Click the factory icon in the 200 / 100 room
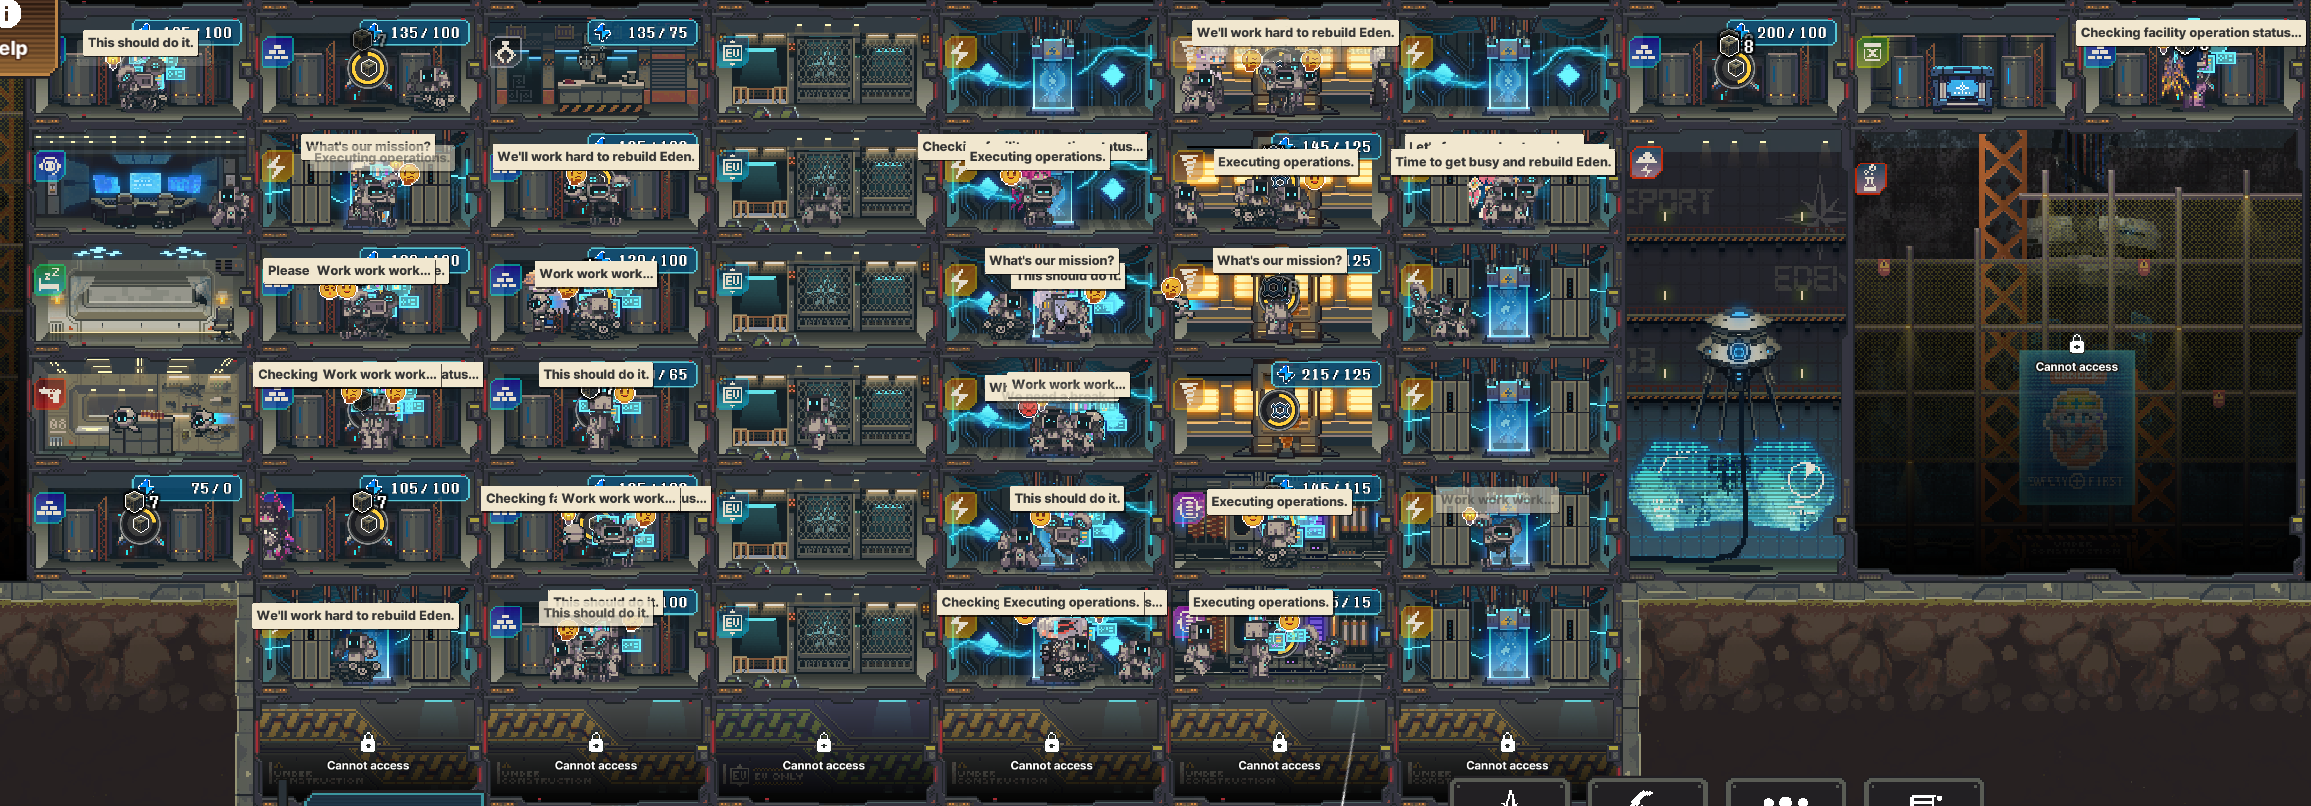This screenshot has width=2311, height=806. (1645, 50)
